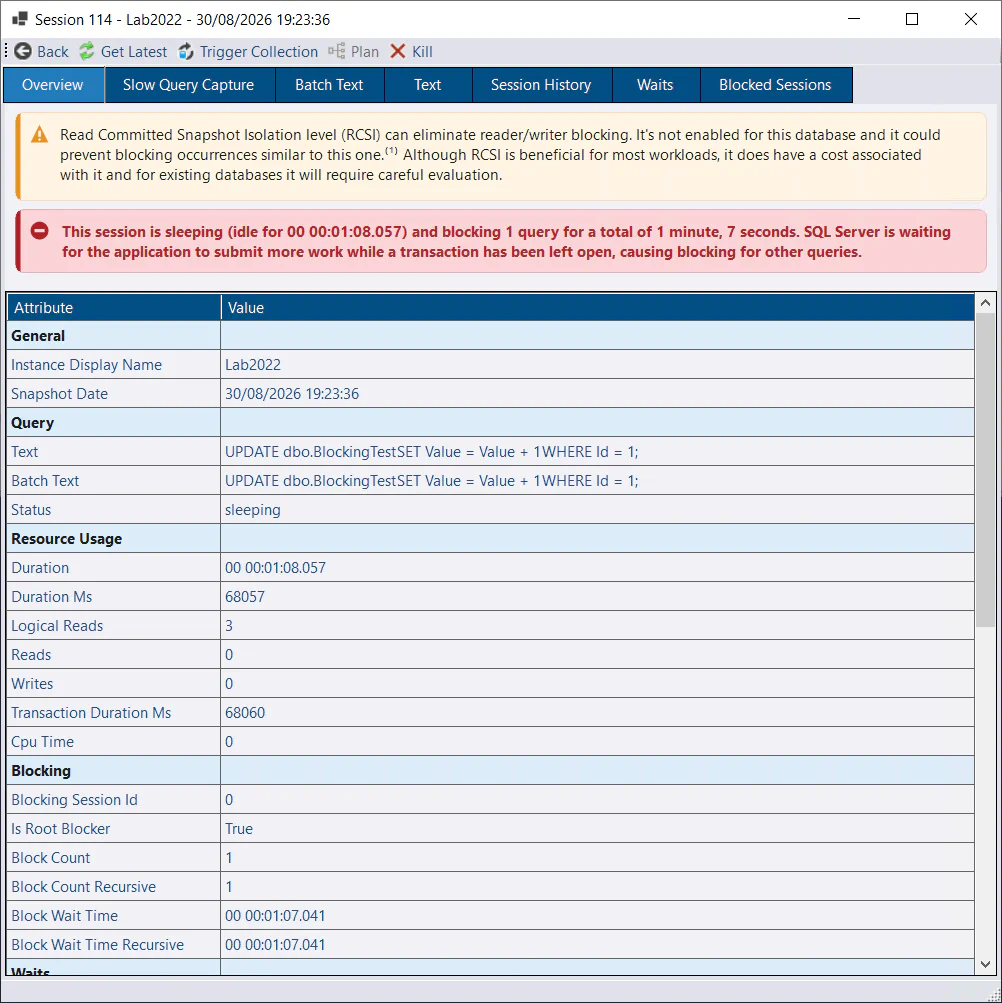
Task: Click the toolbar grip handle
Action: click(x=6, y=51)
